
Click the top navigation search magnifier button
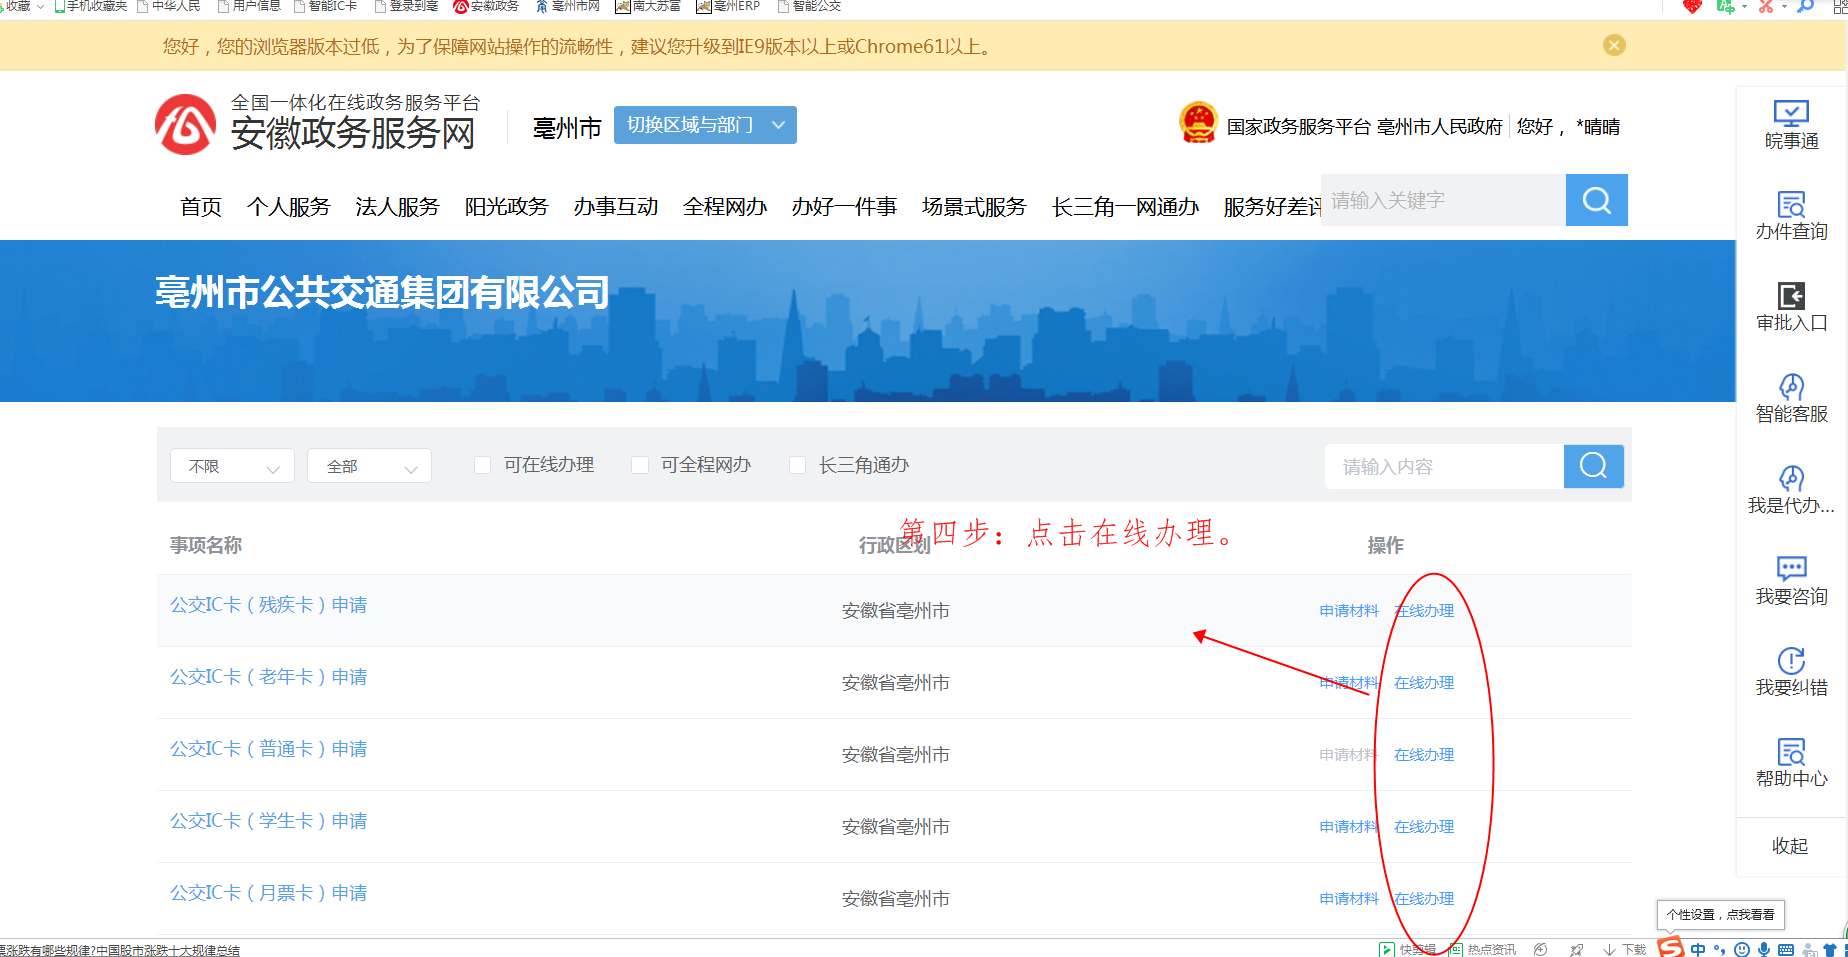pyautogui.click(x=1596, y=200)
